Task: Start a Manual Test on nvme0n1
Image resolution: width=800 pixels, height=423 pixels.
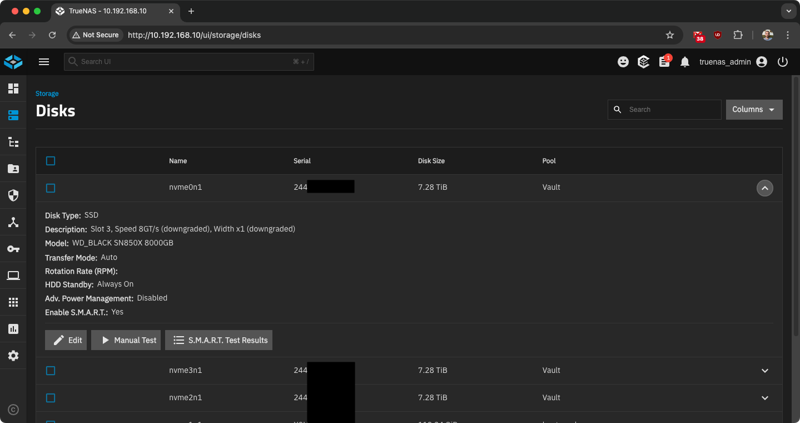Action: [x=126, y=340]
